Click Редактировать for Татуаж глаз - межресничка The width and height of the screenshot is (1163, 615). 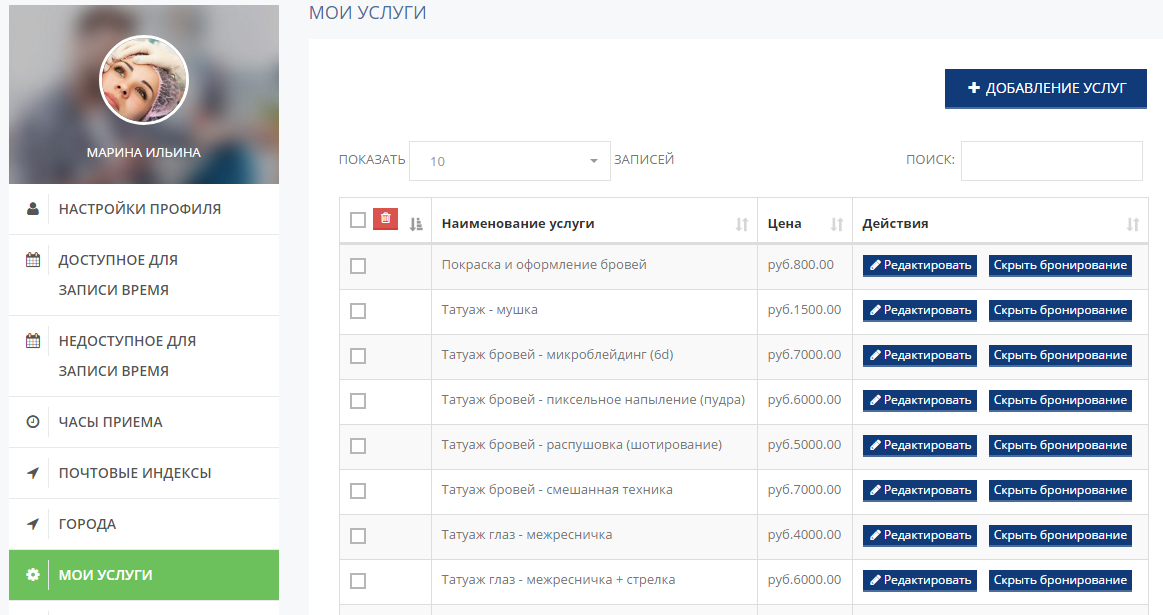(920, 536)
